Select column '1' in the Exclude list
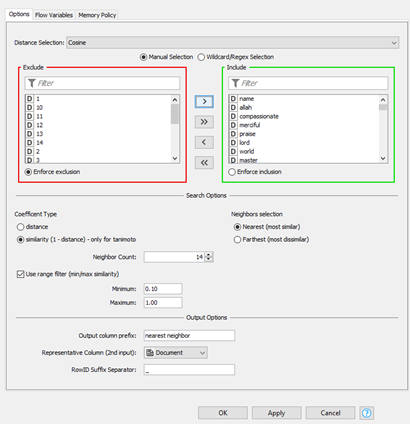Viewport: 410px width, 424px height. point(98,99)
